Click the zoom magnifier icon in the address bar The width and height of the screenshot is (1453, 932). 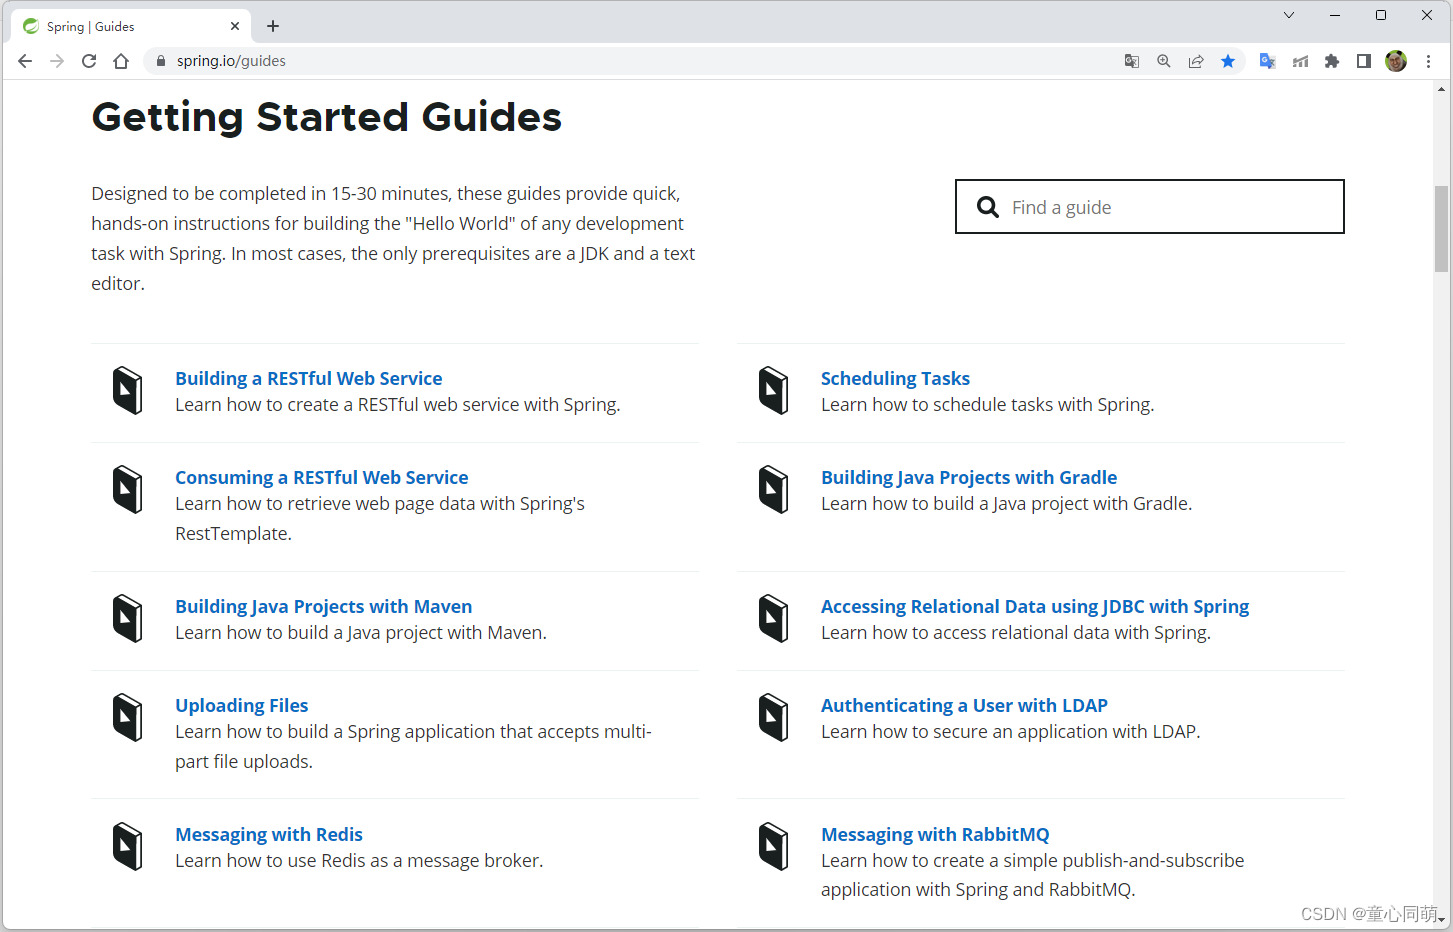coord(1164,61)
